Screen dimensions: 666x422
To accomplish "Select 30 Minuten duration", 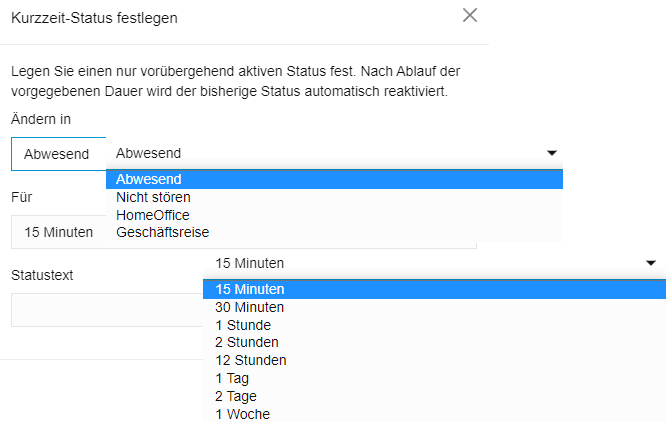I will pyautogui.click(x=435, y=307).
